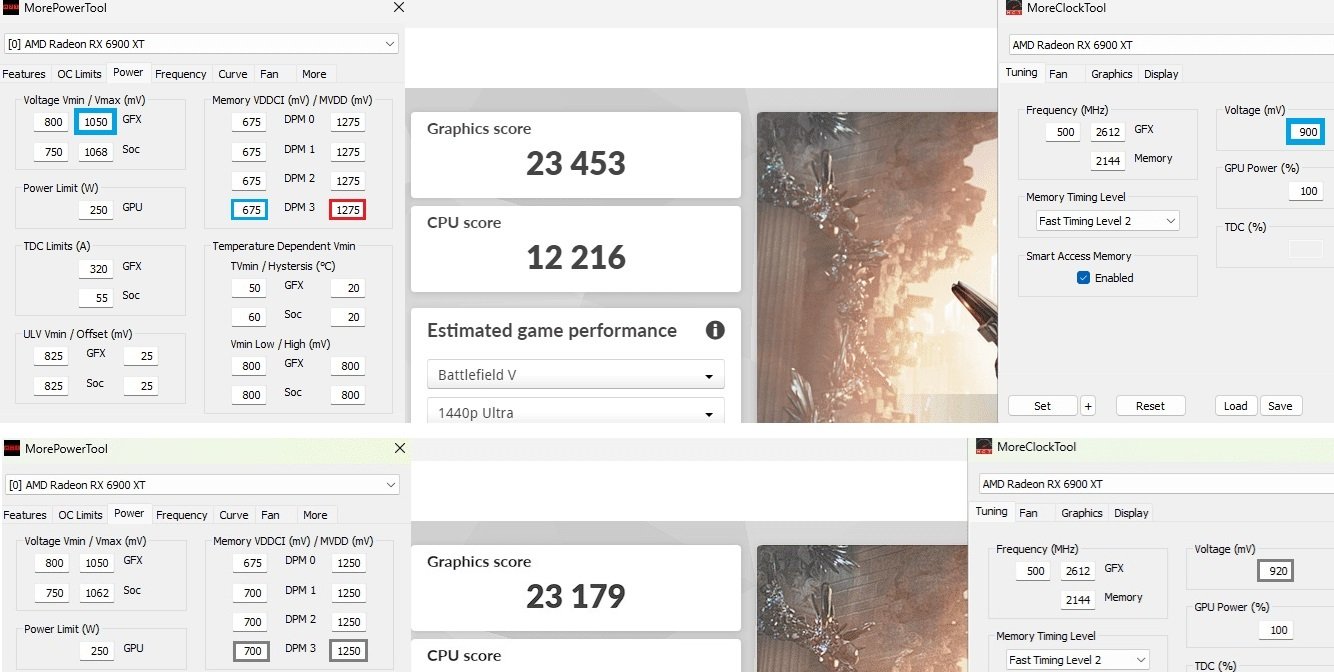Close the upper MorePowerTool window
1334x672 pixels.
pos(399,8)
